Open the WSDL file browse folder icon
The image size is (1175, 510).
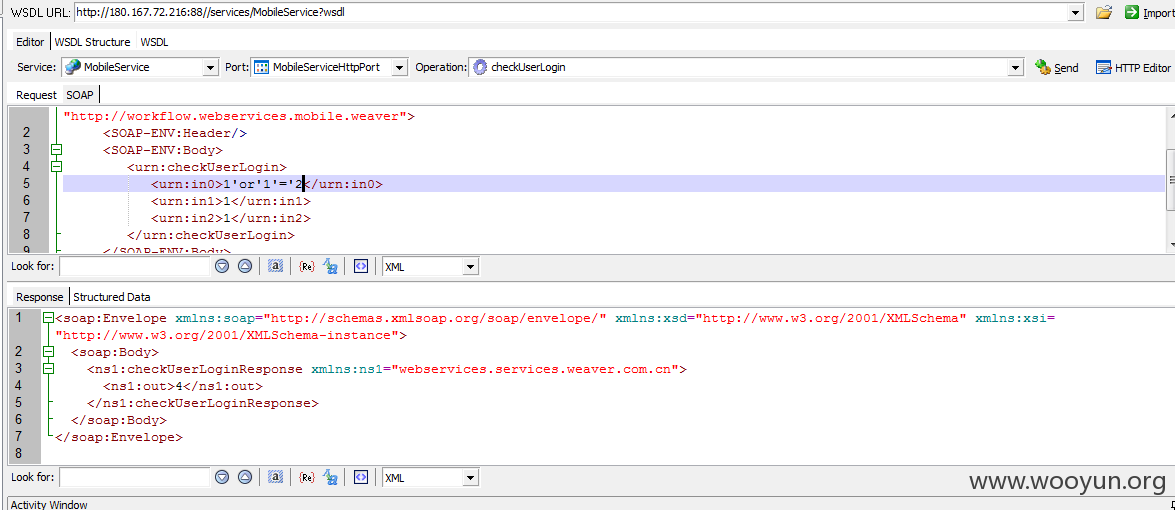(1103, 12)
